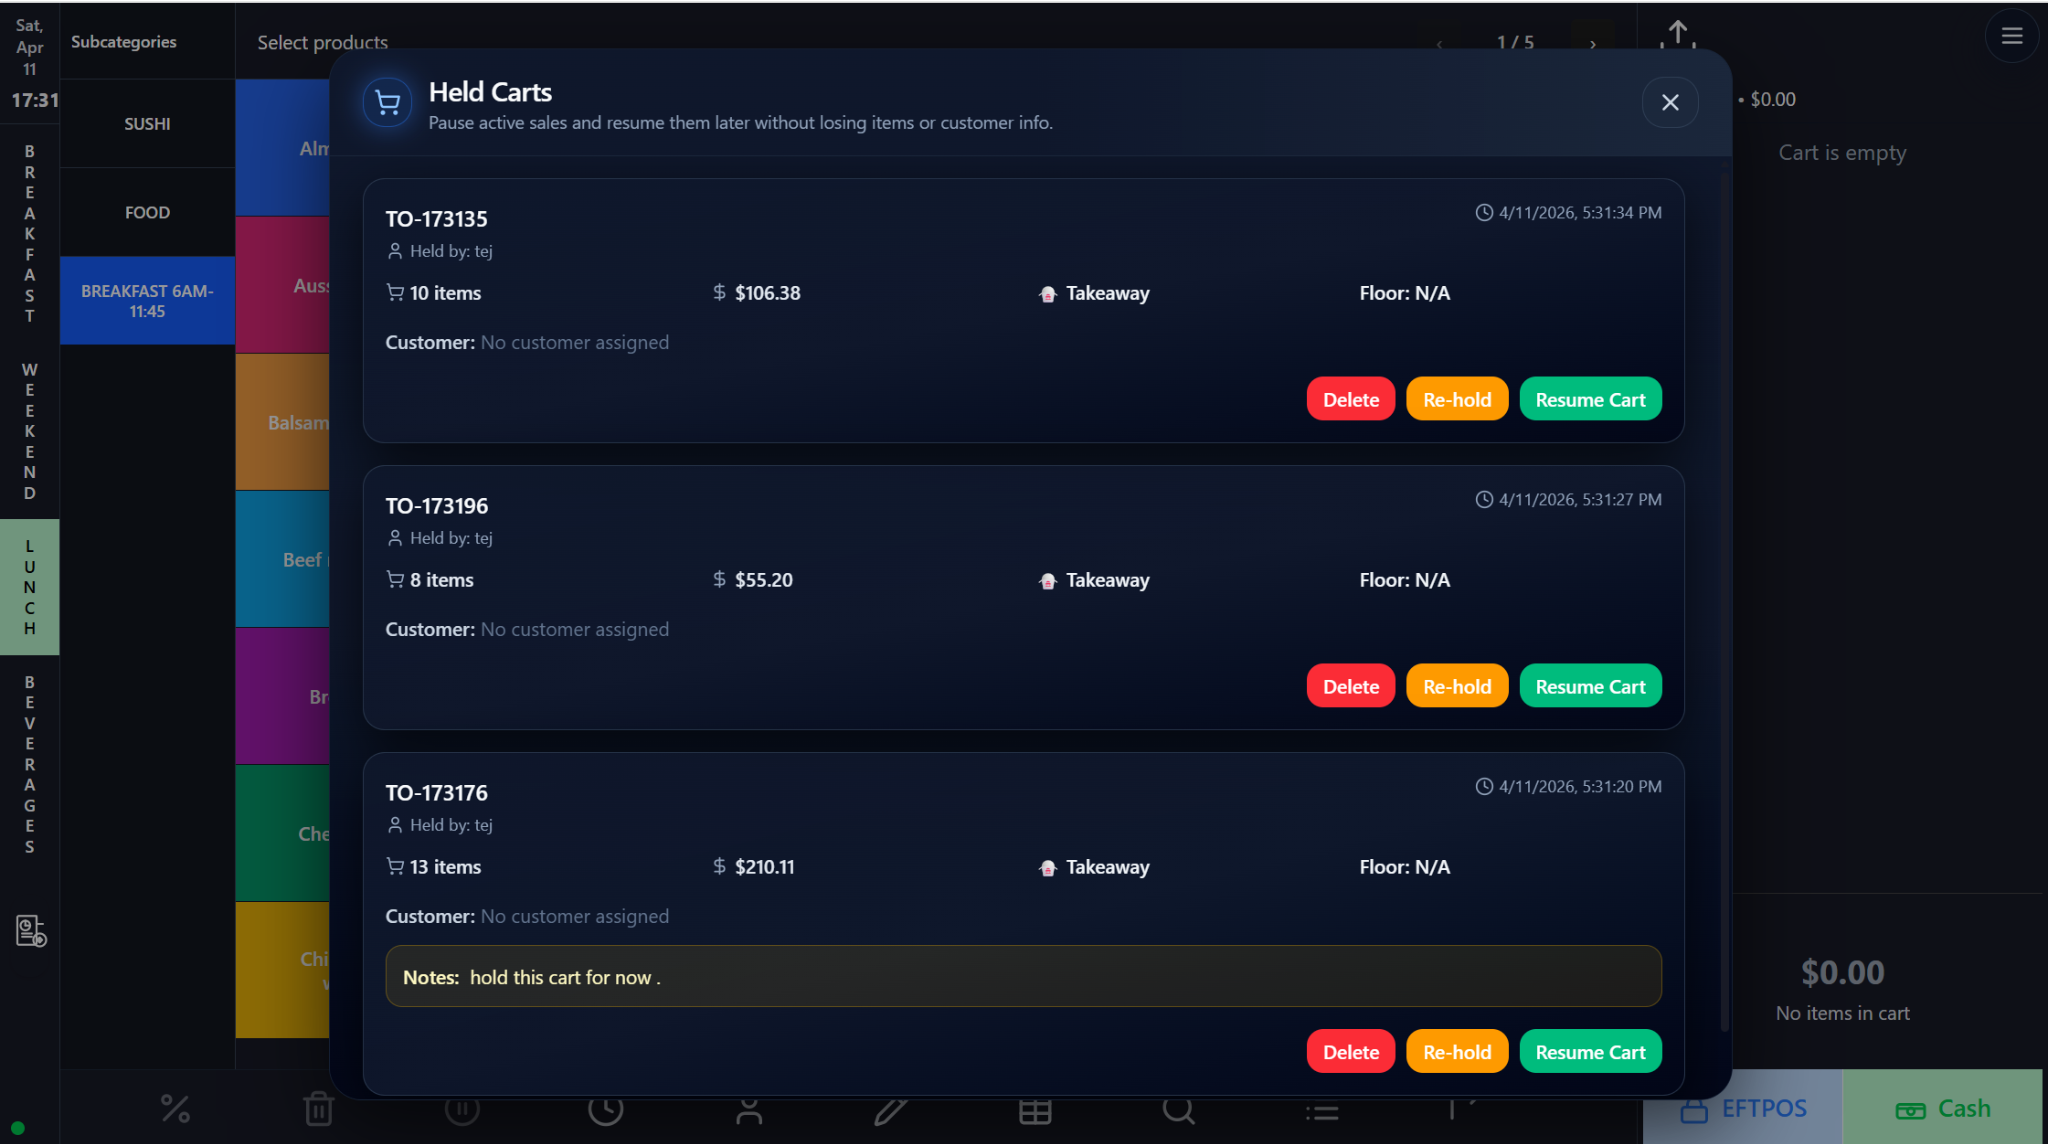Close the Held Carts dialog
Viewport: 2048px width, 1144px height.
point(1670,102)
